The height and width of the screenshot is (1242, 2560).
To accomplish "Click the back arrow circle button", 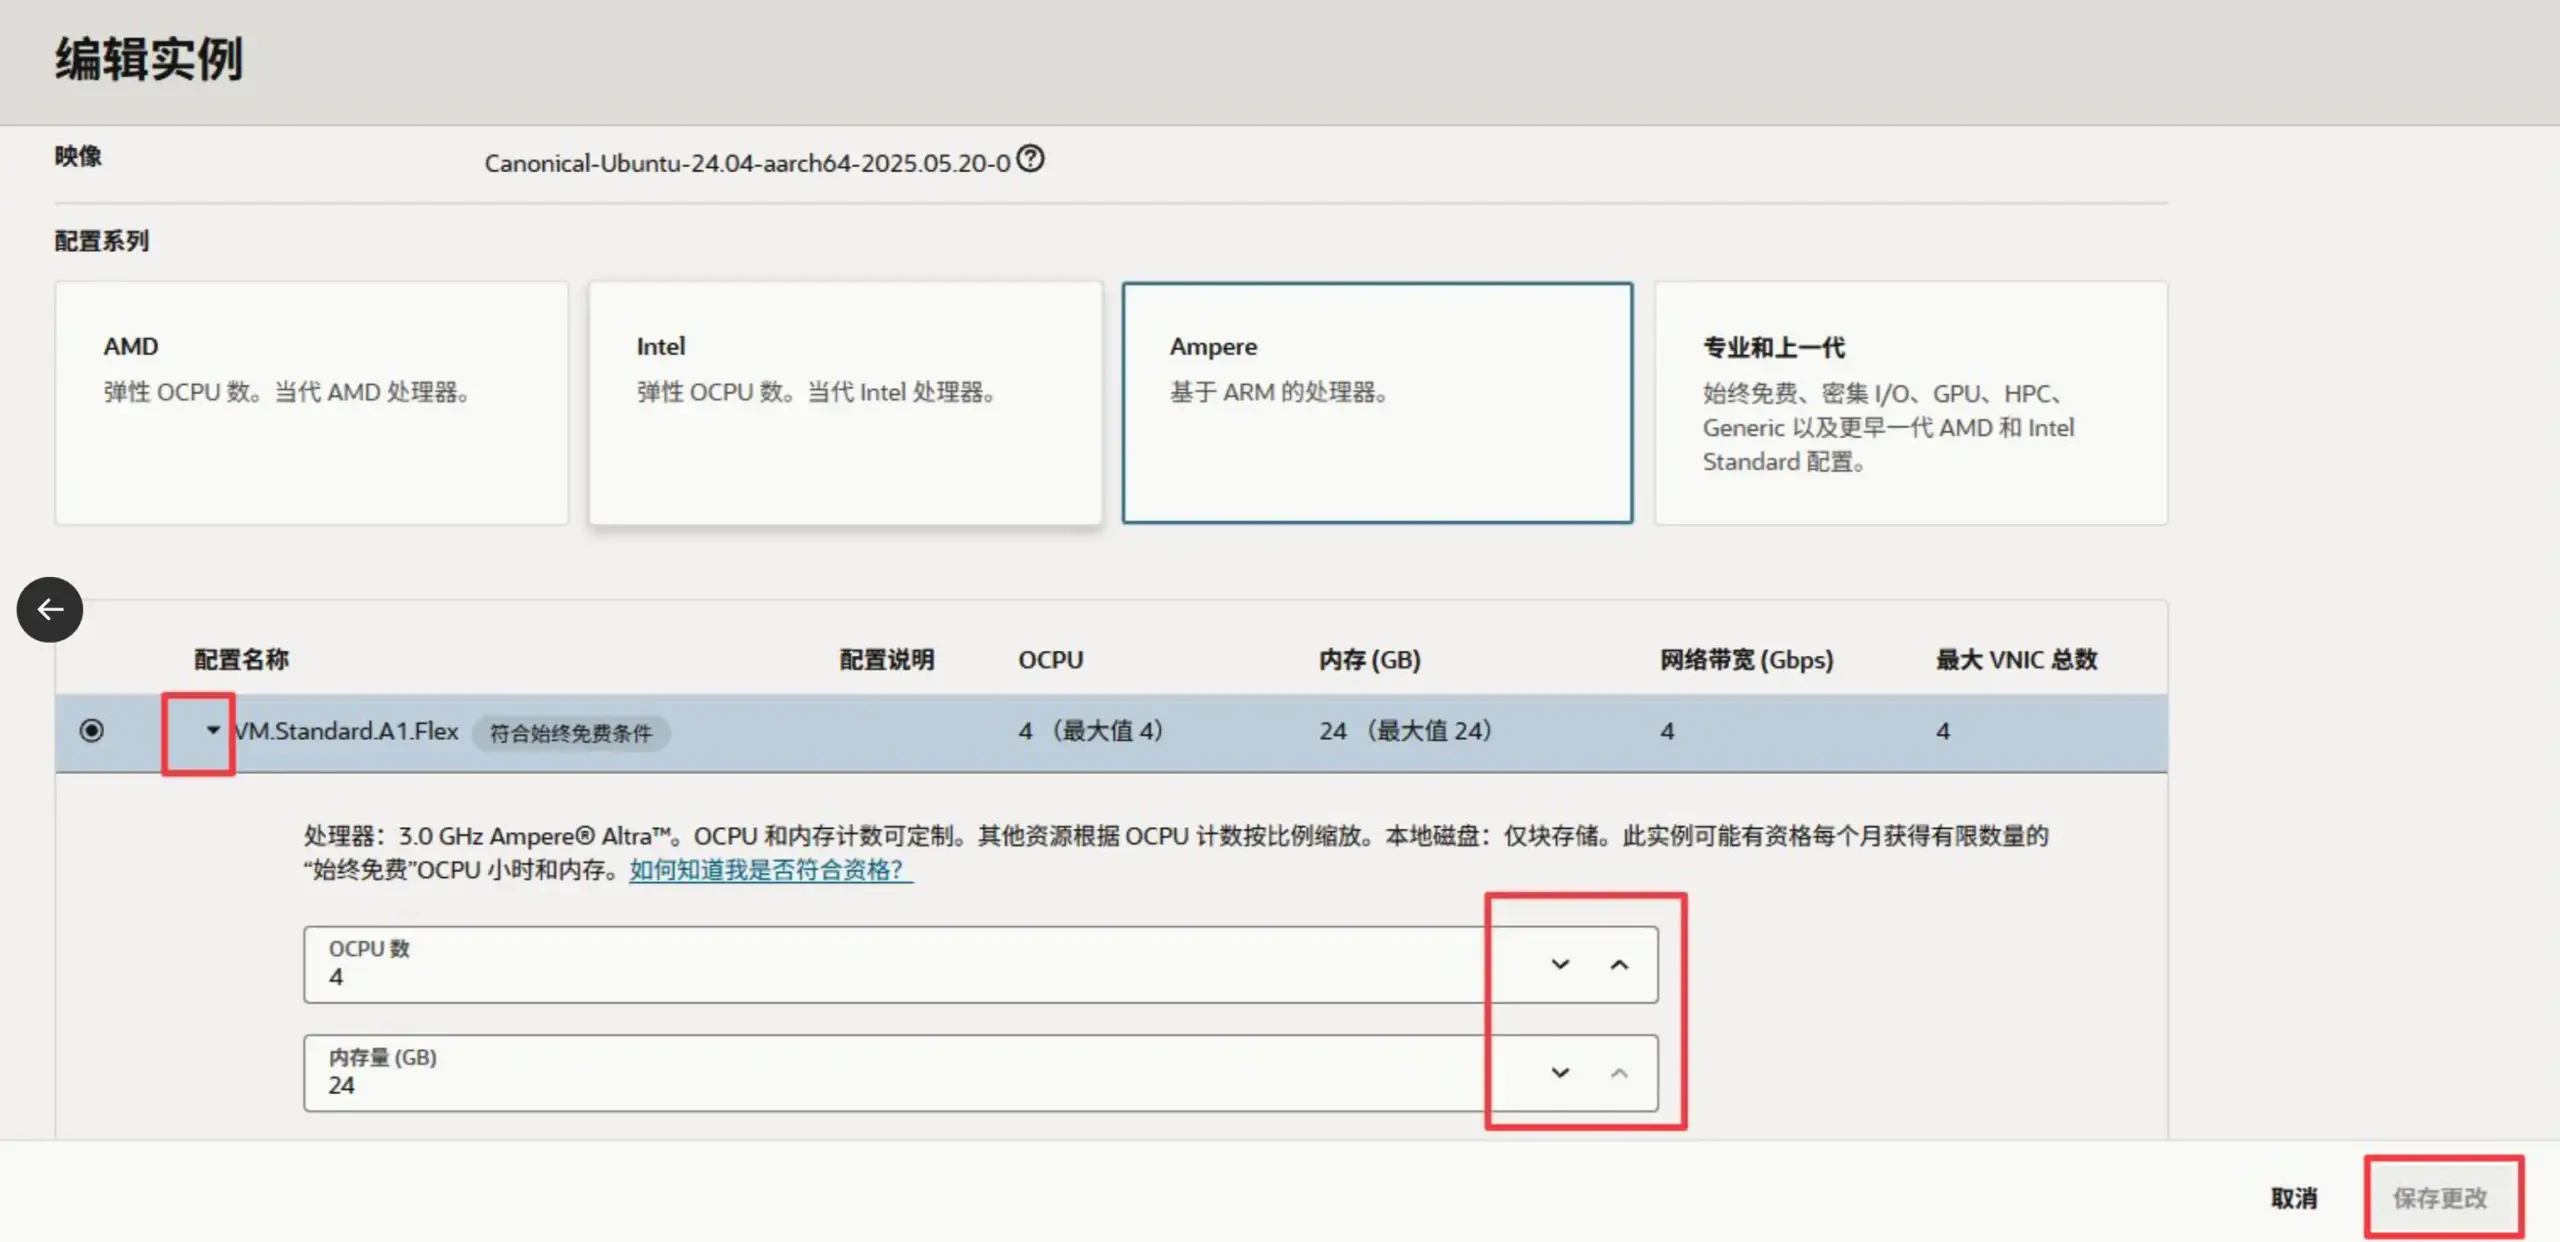I will [x=50, y=609].
